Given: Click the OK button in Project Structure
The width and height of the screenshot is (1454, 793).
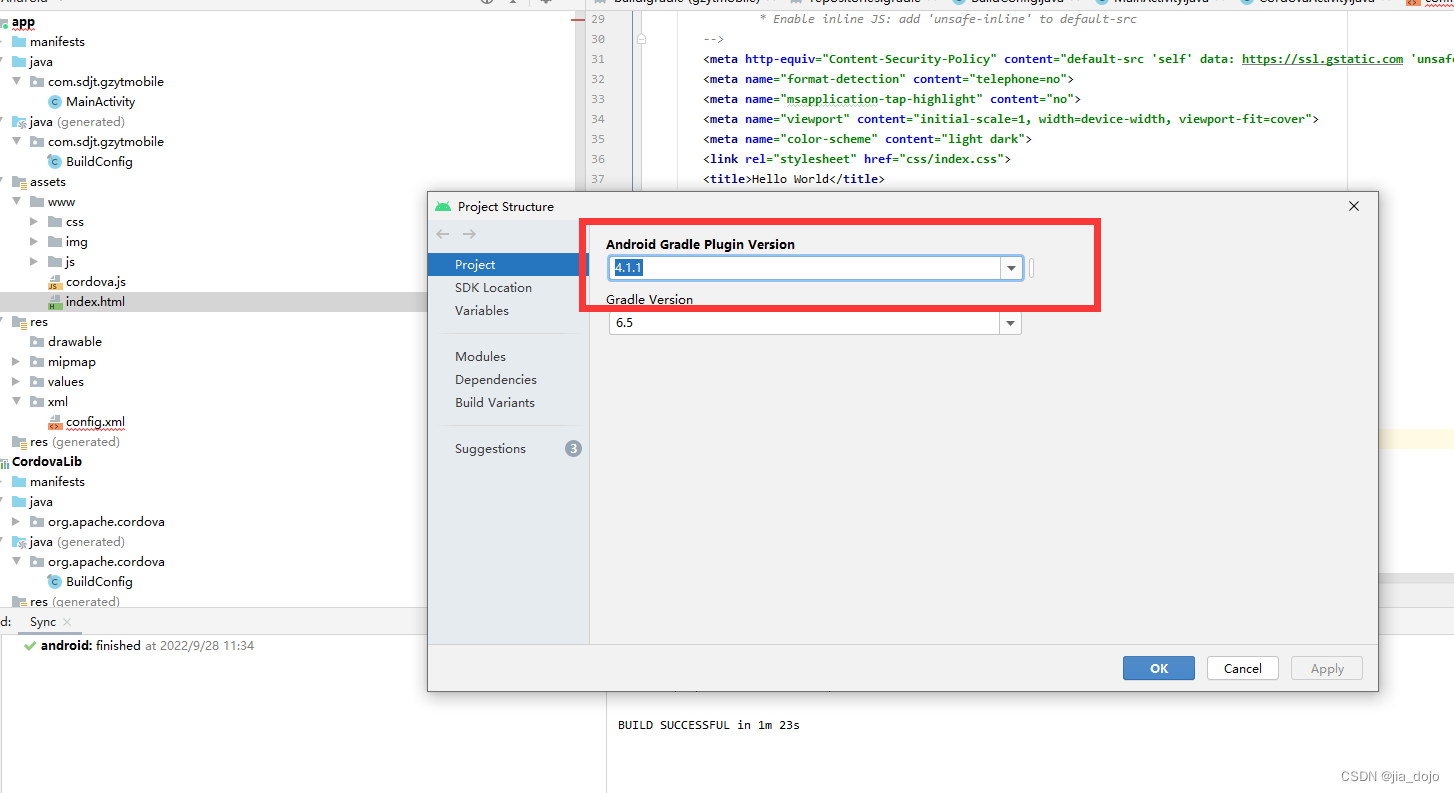Looking at the screenshot, I should (x=1158, y=668).
